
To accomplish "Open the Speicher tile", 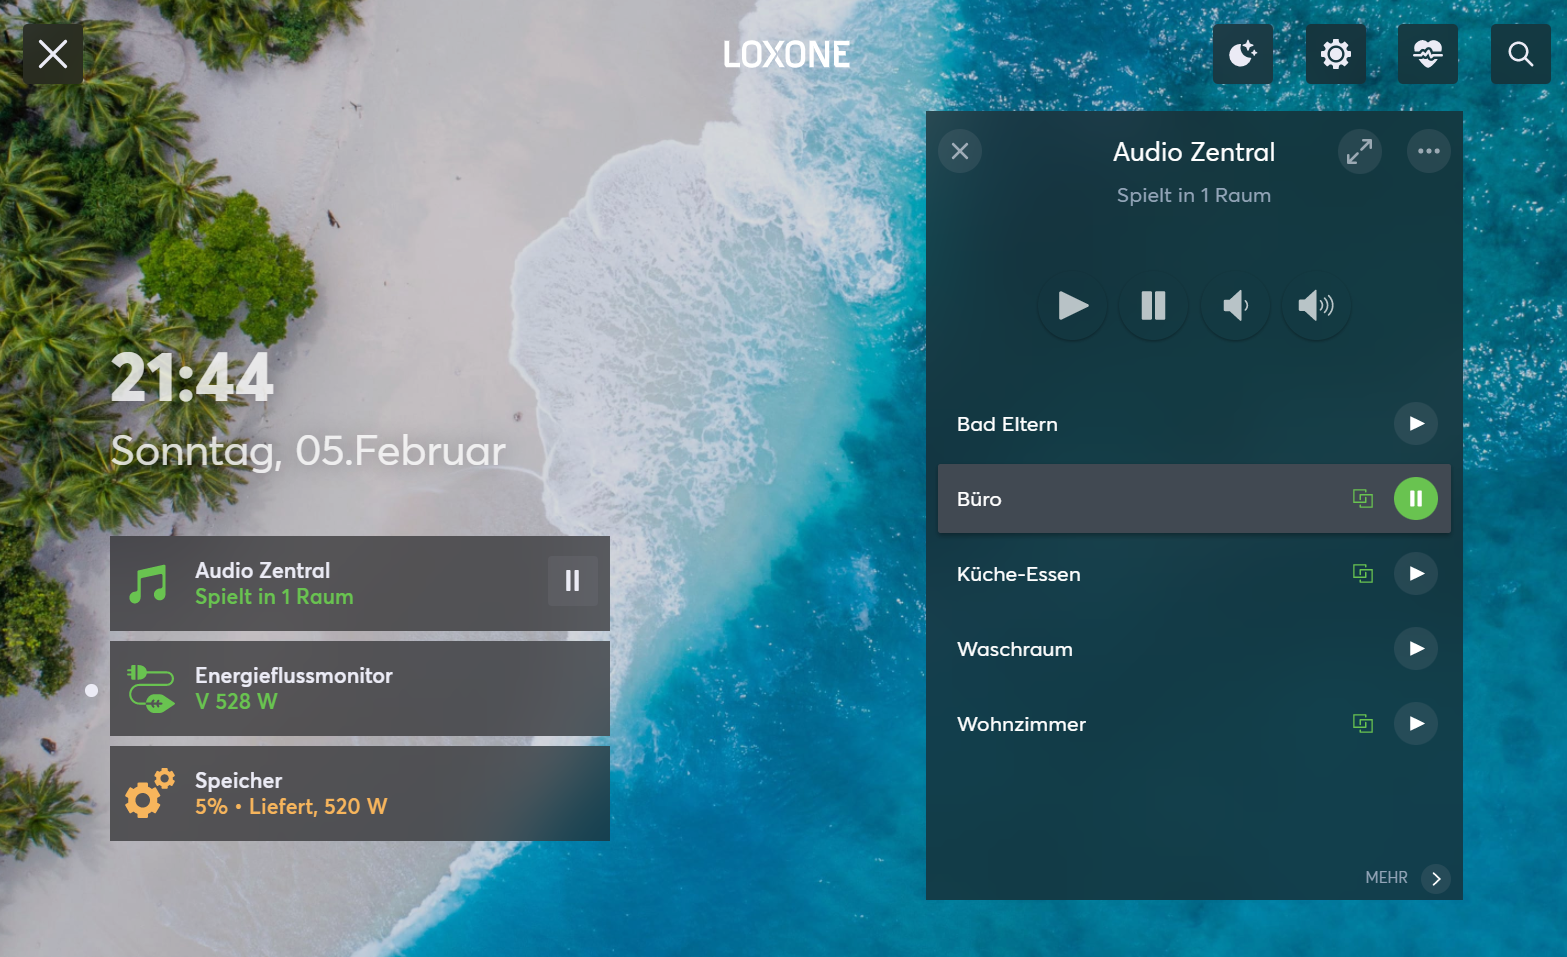I will (x=360, y=793).
